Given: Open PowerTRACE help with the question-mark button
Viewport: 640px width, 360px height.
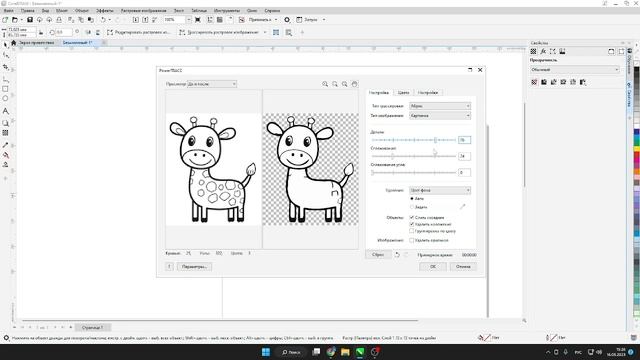Looking at the screenshot, I should tap(169, 267).
